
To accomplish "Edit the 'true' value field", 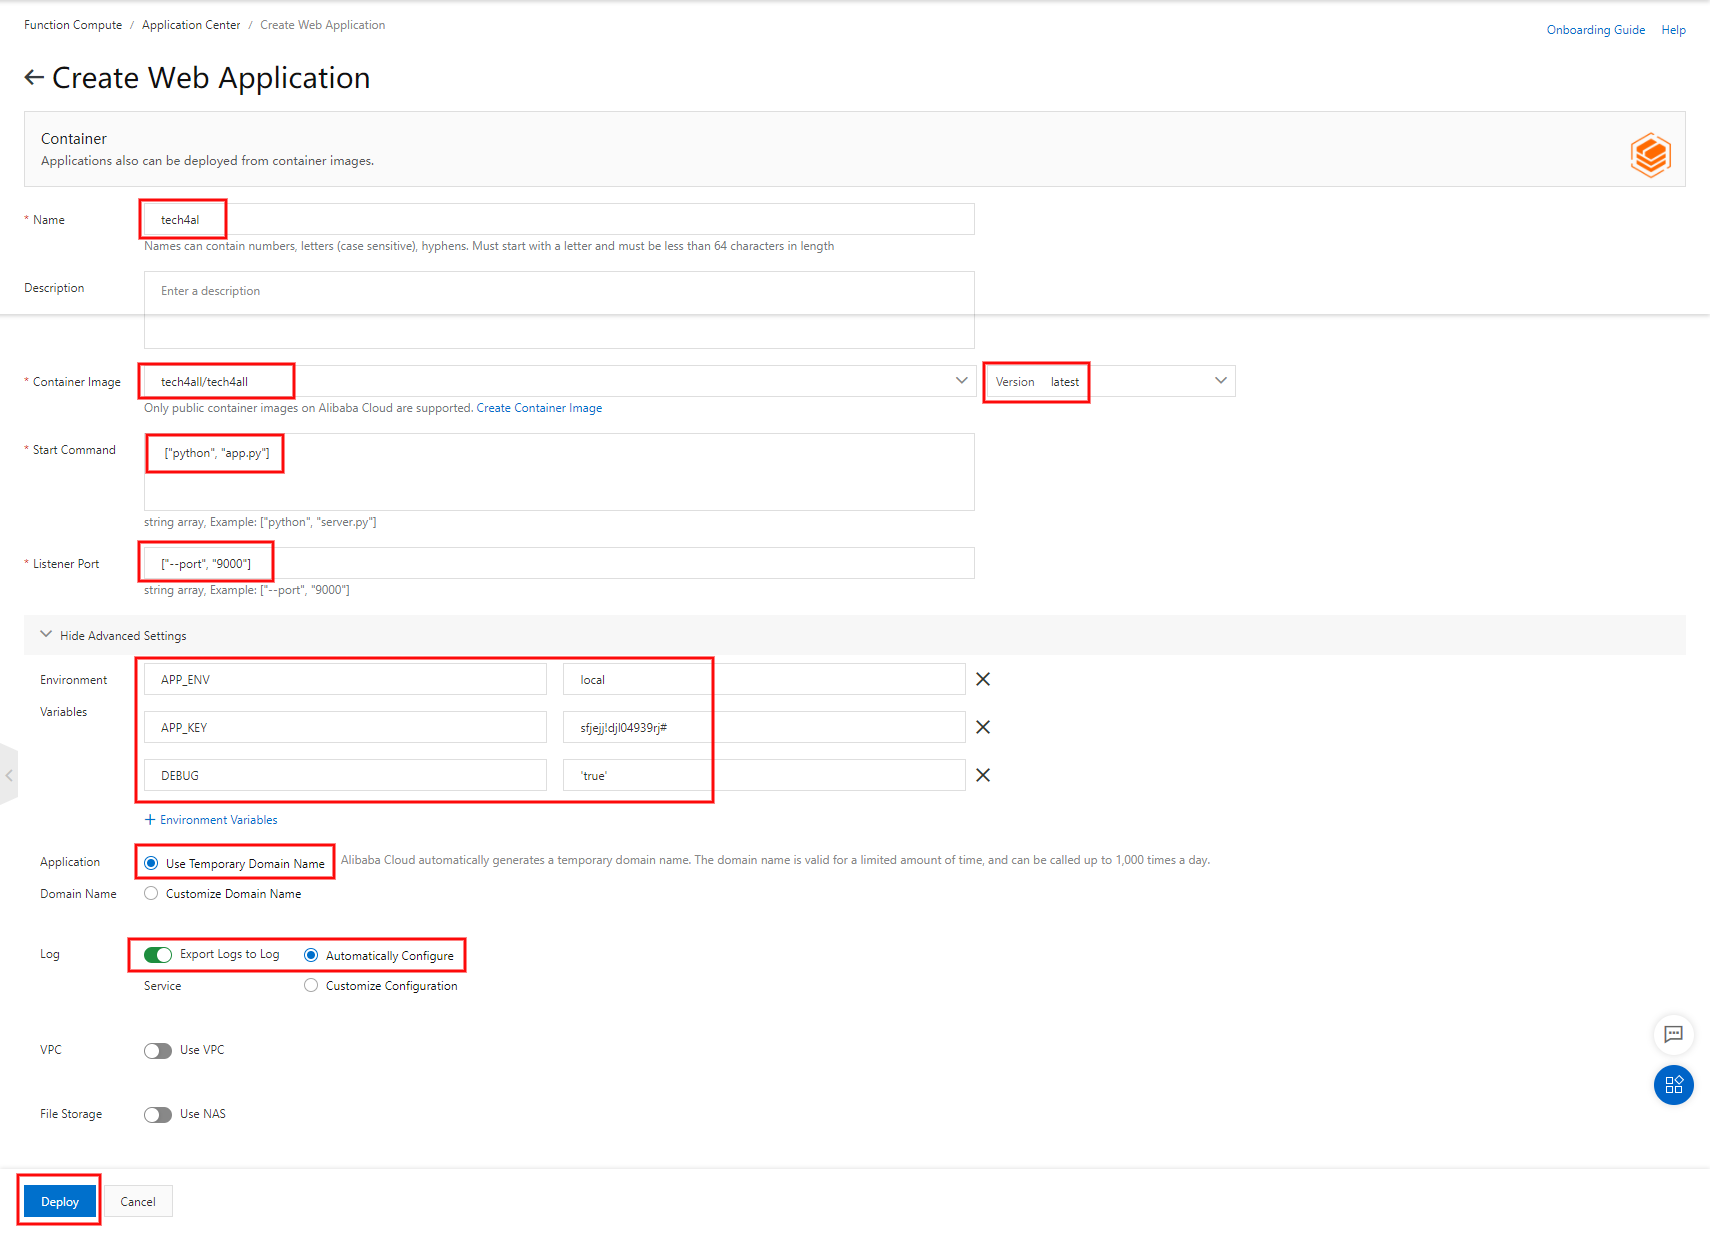I will tap(764, 775).
